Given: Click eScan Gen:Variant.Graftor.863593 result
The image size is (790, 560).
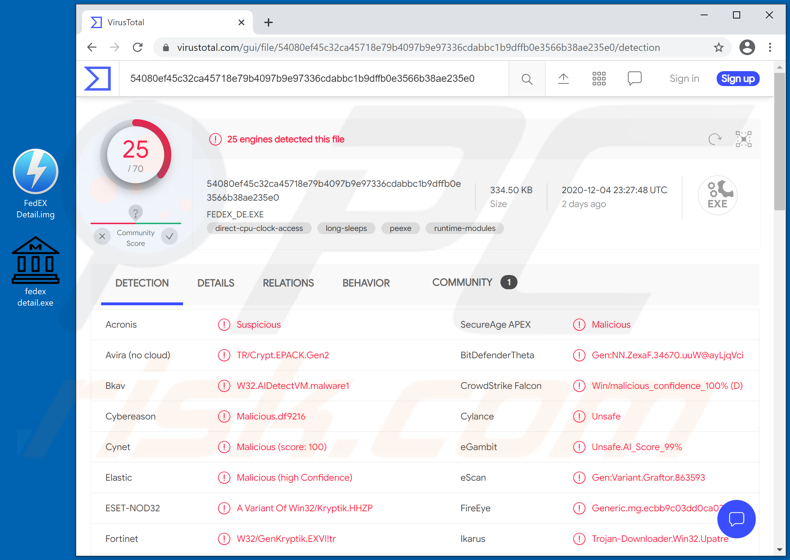Looking at the screenshot, I should pyautogui.click(x=648, y=478).
